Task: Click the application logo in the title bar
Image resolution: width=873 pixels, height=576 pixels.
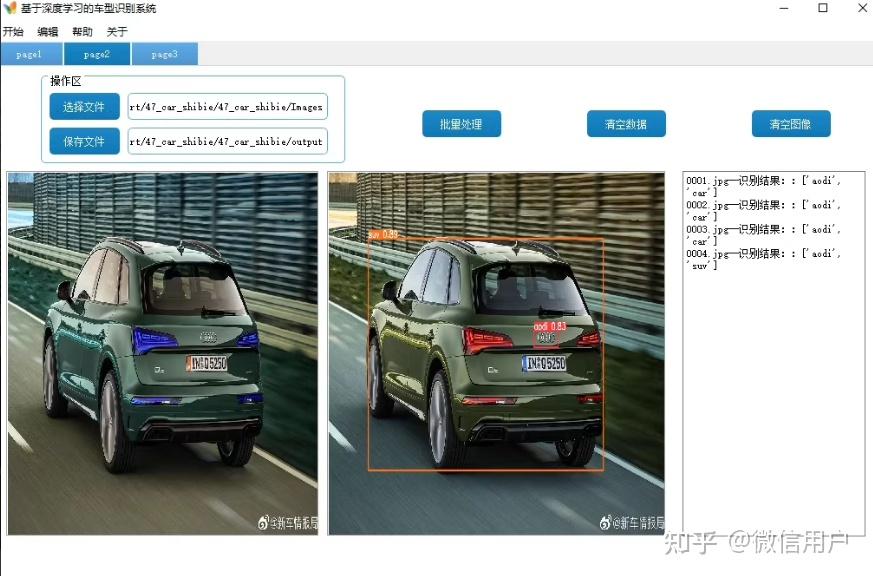Action: tap(10, 8)
